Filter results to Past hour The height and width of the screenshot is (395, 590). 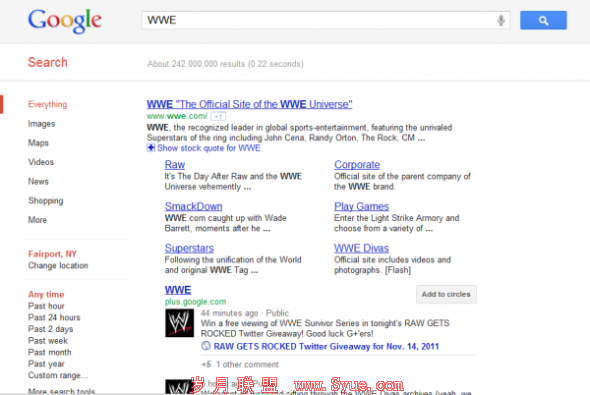(x=46, y=306)
